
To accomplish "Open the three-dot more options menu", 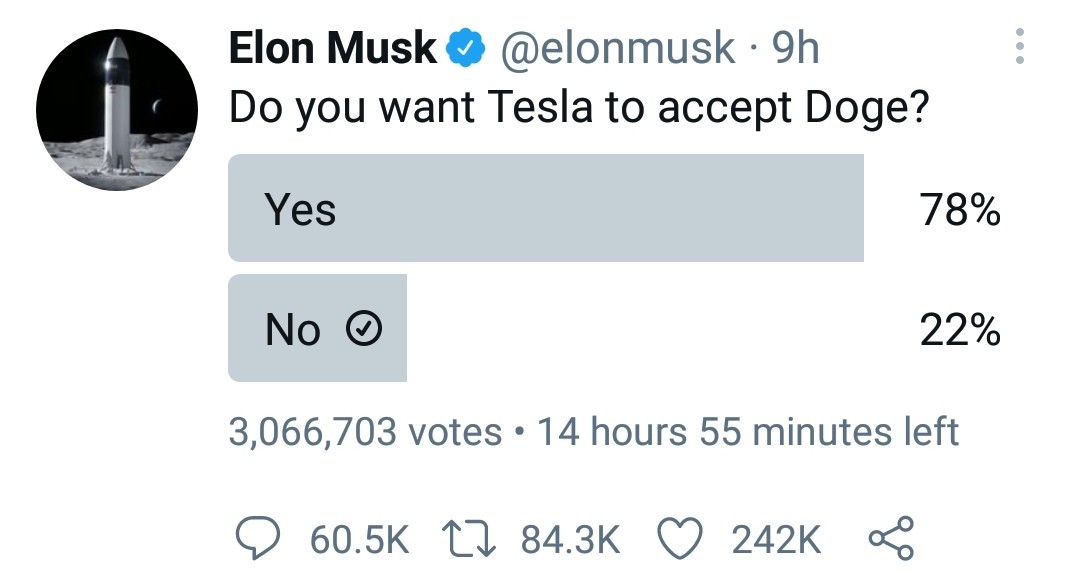I will [1020, 46].
